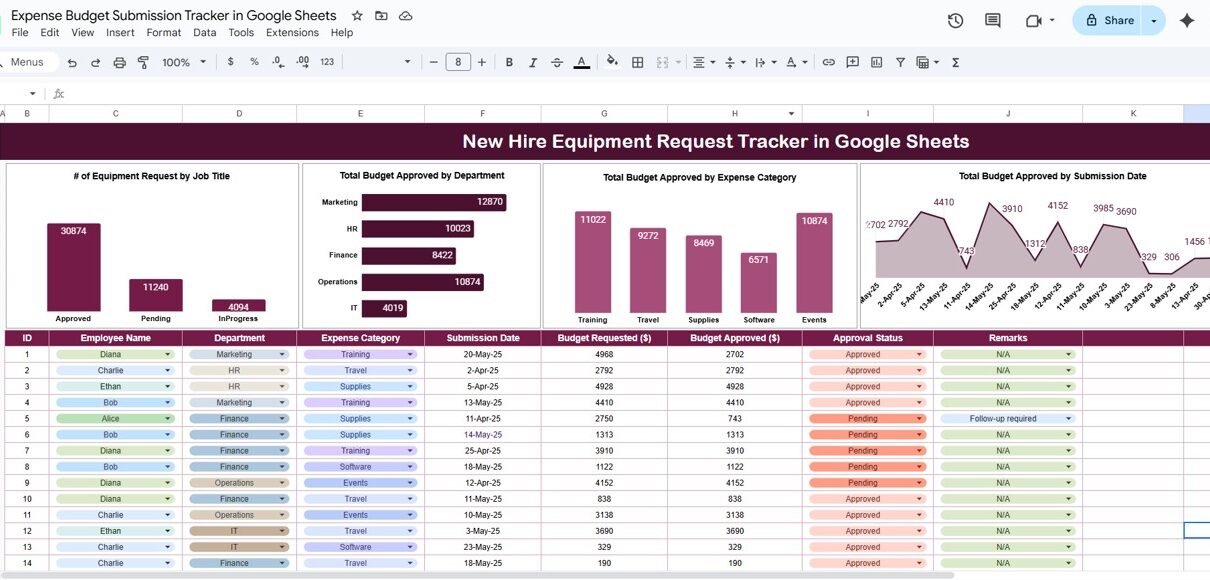Toggle bold formatting
Viewport: 1210px width, 580px height.
509,62
